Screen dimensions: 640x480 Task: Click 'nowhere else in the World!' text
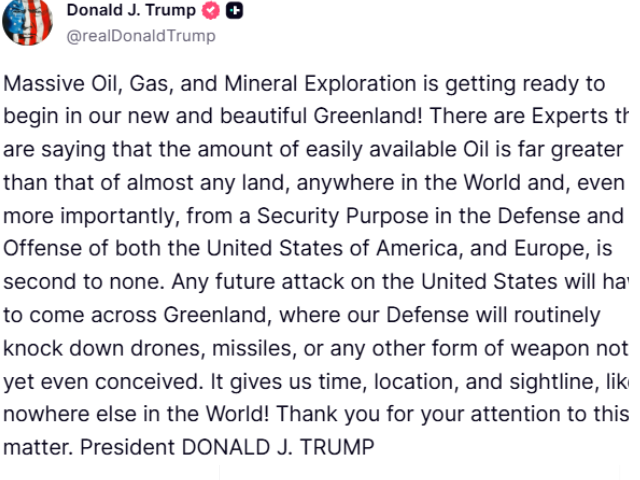136,414
